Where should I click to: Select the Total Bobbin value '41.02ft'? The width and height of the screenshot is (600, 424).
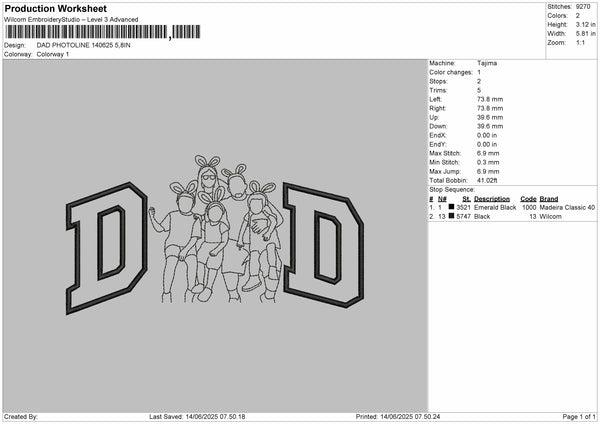487,180
